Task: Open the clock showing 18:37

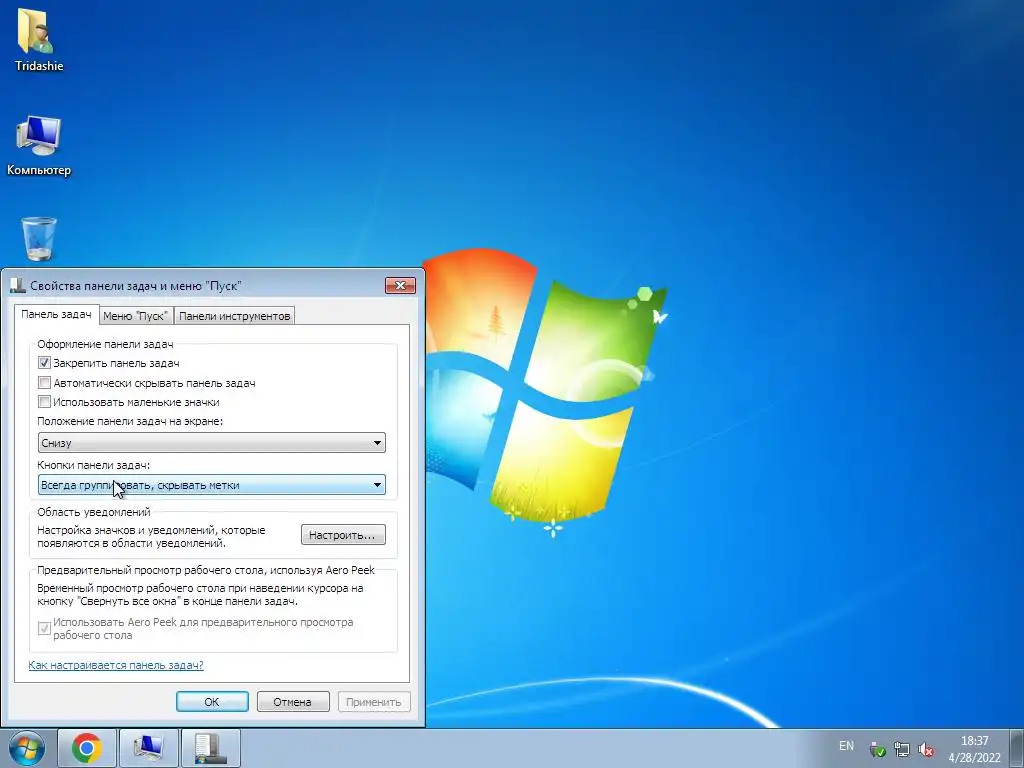Action: point(974,749)
